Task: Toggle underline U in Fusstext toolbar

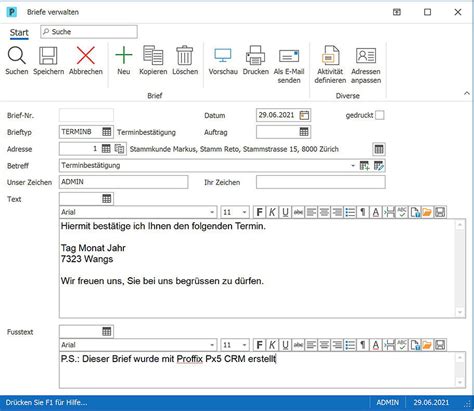Action: point(285,345)
